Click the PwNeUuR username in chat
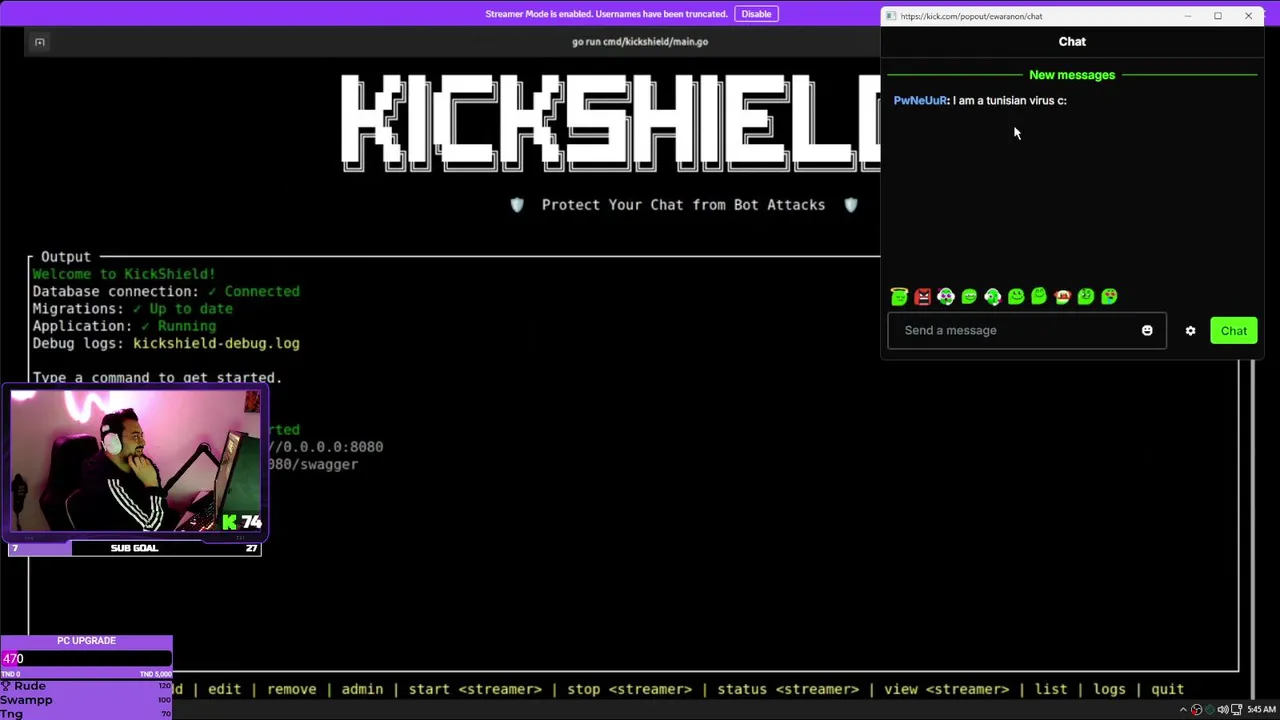This screenshot has height=720, width=1280. click(920, 100)
